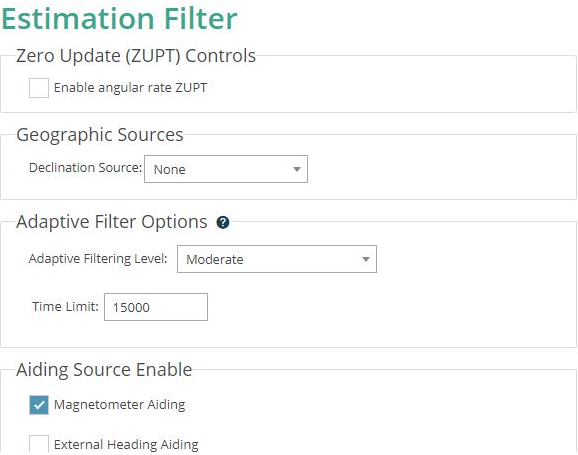Click the Time Limit label

coord(65,306)
